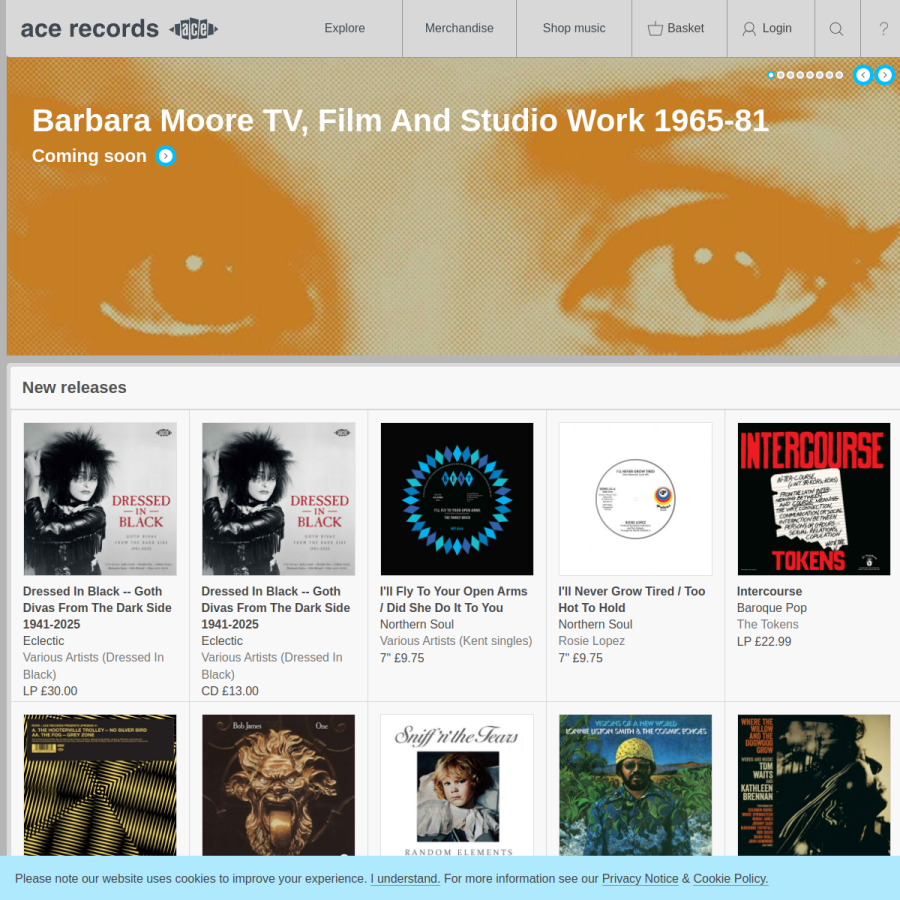900x900 pixels.
Task: Open the Merchandise menu
Action: click(x=459, y=28)
